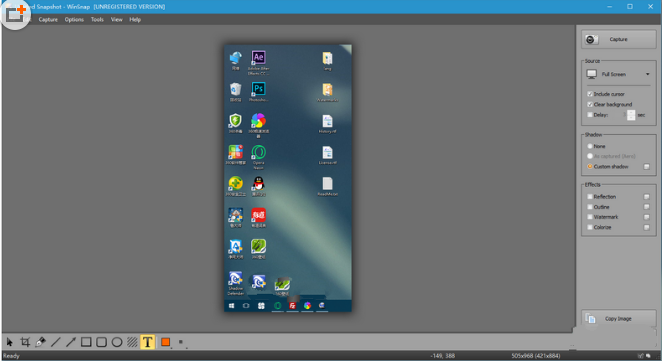Open the line width size selector
The image size is (662, 361).
coord(181,342)
